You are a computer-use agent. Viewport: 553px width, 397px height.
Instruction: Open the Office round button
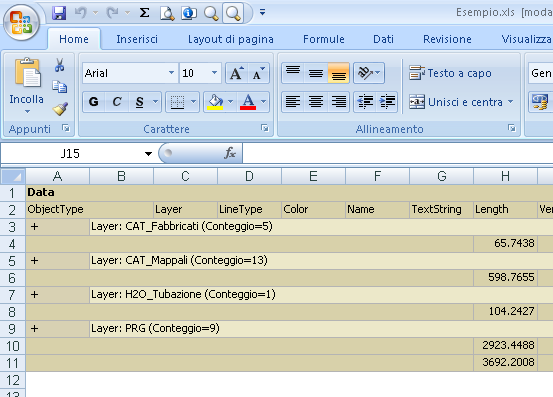[21, 23]
